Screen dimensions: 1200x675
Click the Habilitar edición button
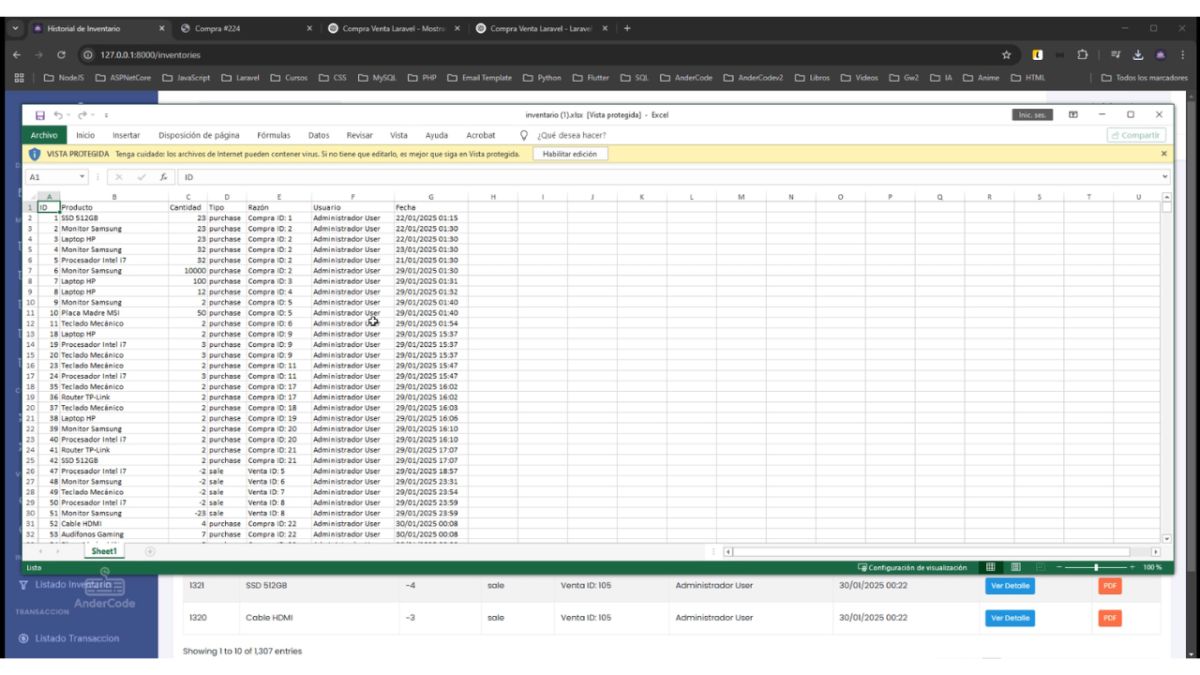[569, 154]
